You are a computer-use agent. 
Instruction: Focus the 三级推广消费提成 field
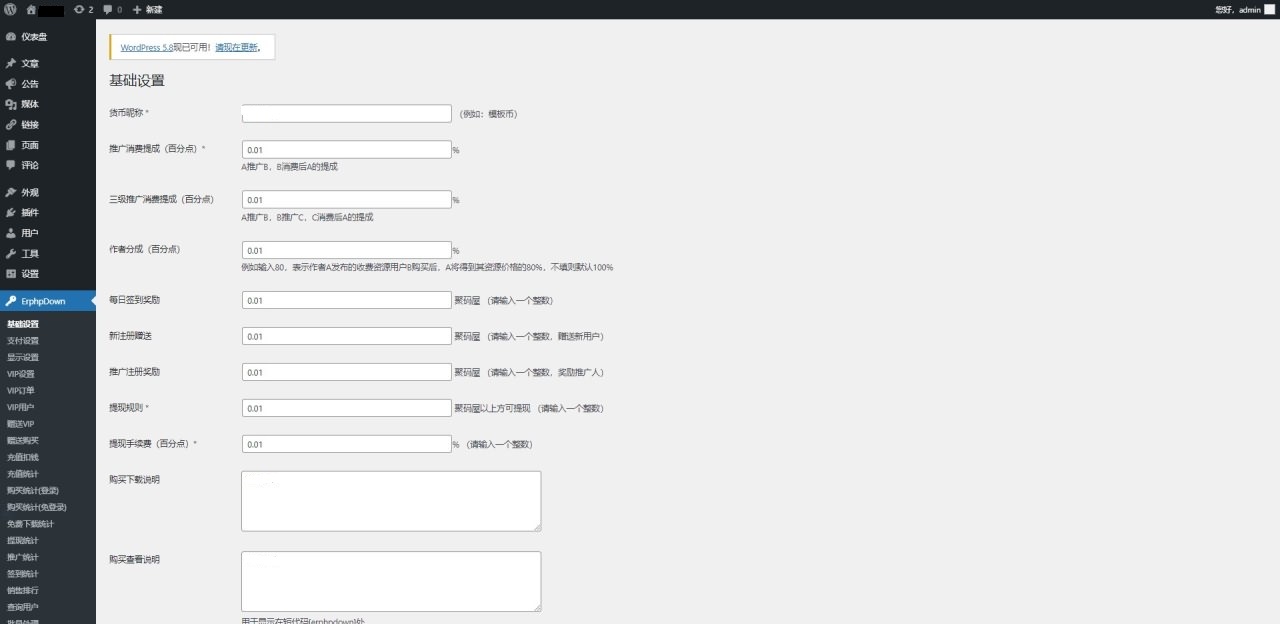pyautogui.click(x=347, y=200)
